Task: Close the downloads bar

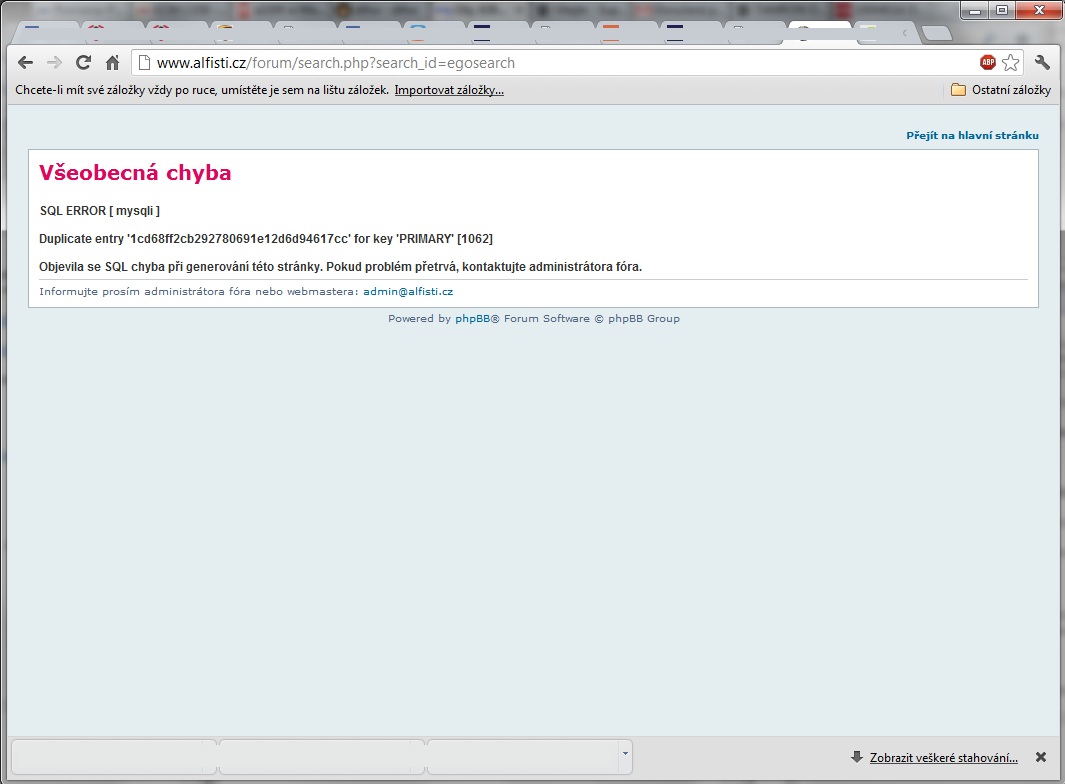Action: pos(1041,757)
